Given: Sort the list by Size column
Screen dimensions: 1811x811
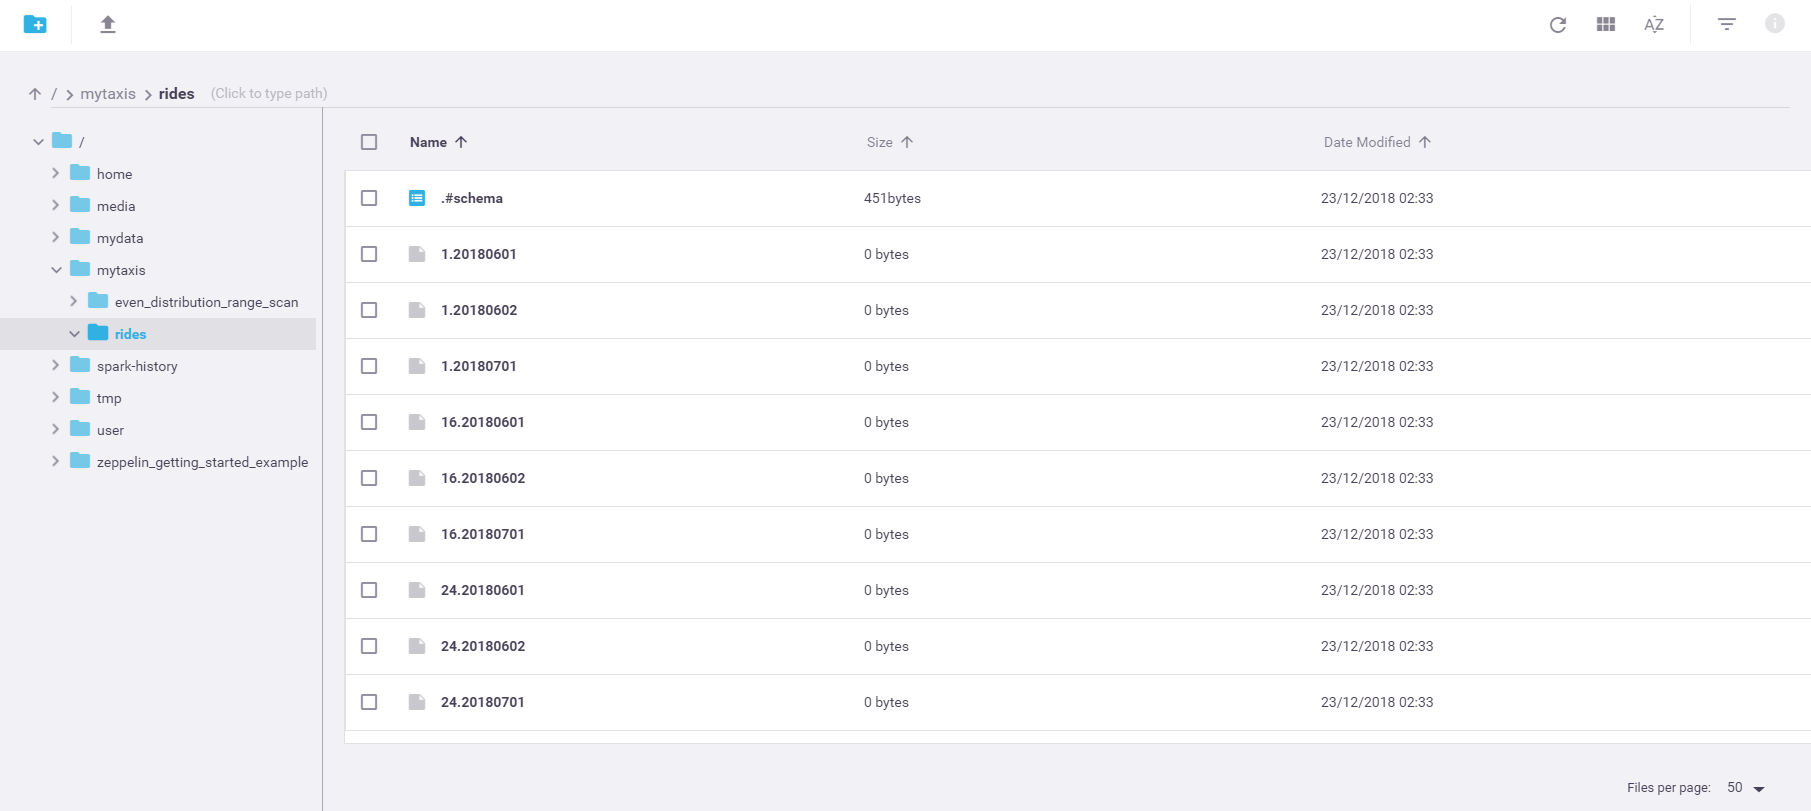Looking at the screenshot, I should [x=889, y=142].
